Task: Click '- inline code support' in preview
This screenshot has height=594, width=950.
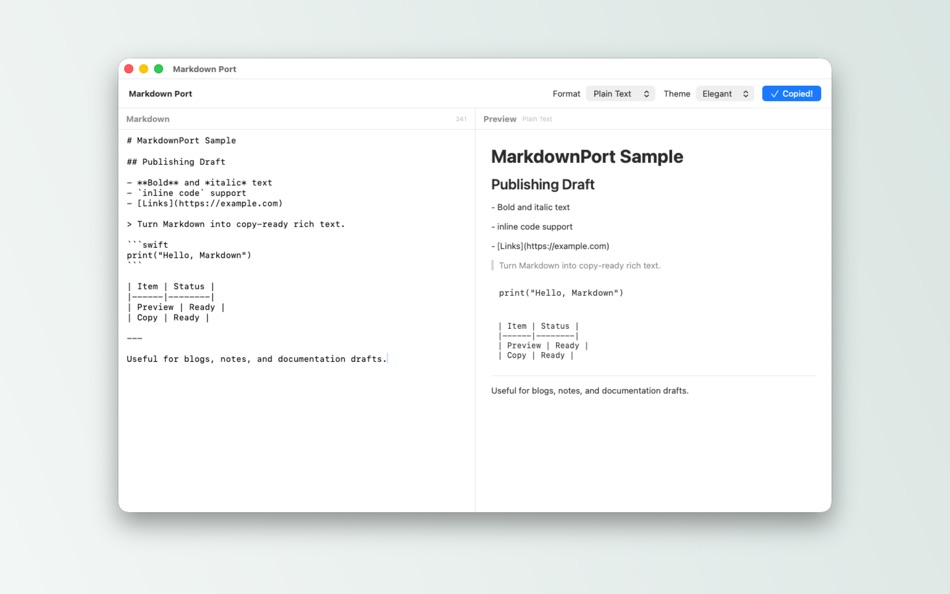Action: tap(532, 227)
